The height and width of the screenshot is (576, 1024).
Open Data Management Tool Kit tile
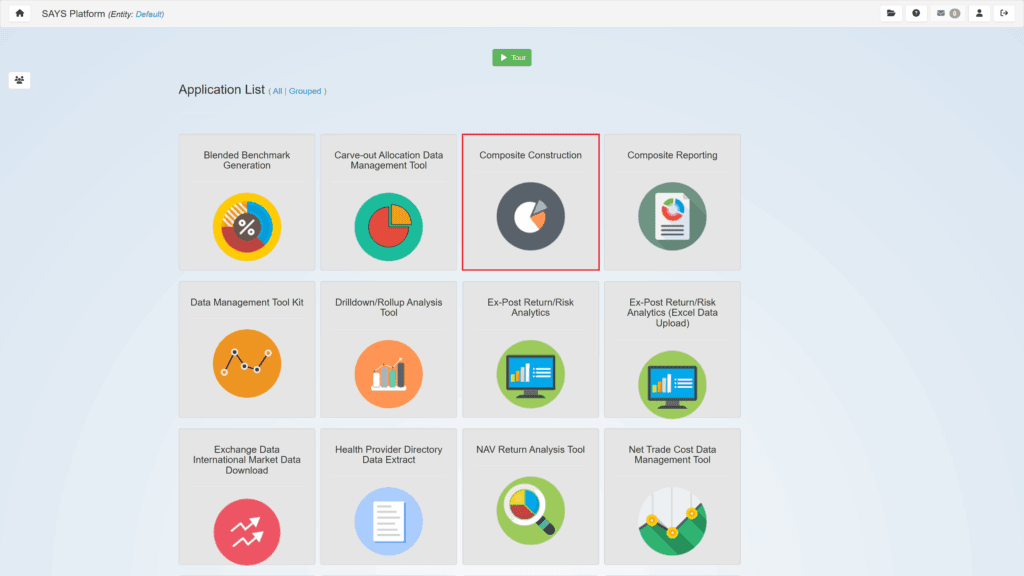click(247, 349)
